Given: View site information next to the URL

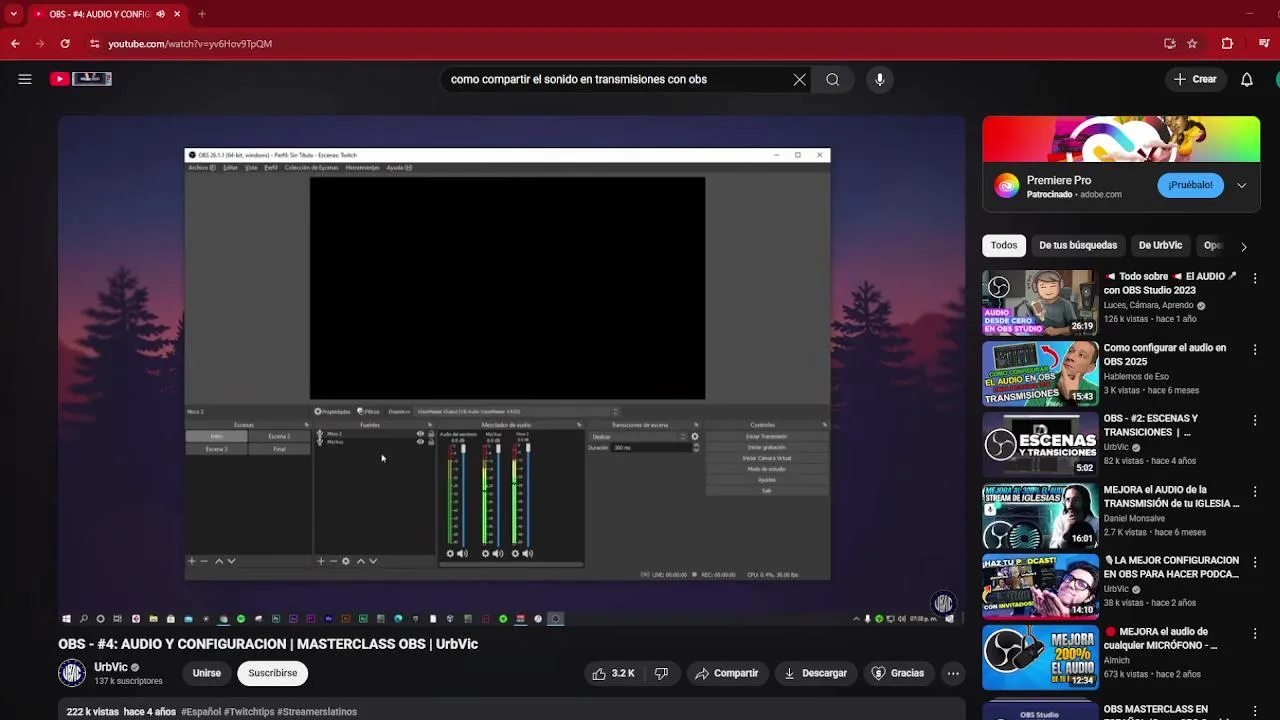Looking at the screenshot, I should point(94,44).
